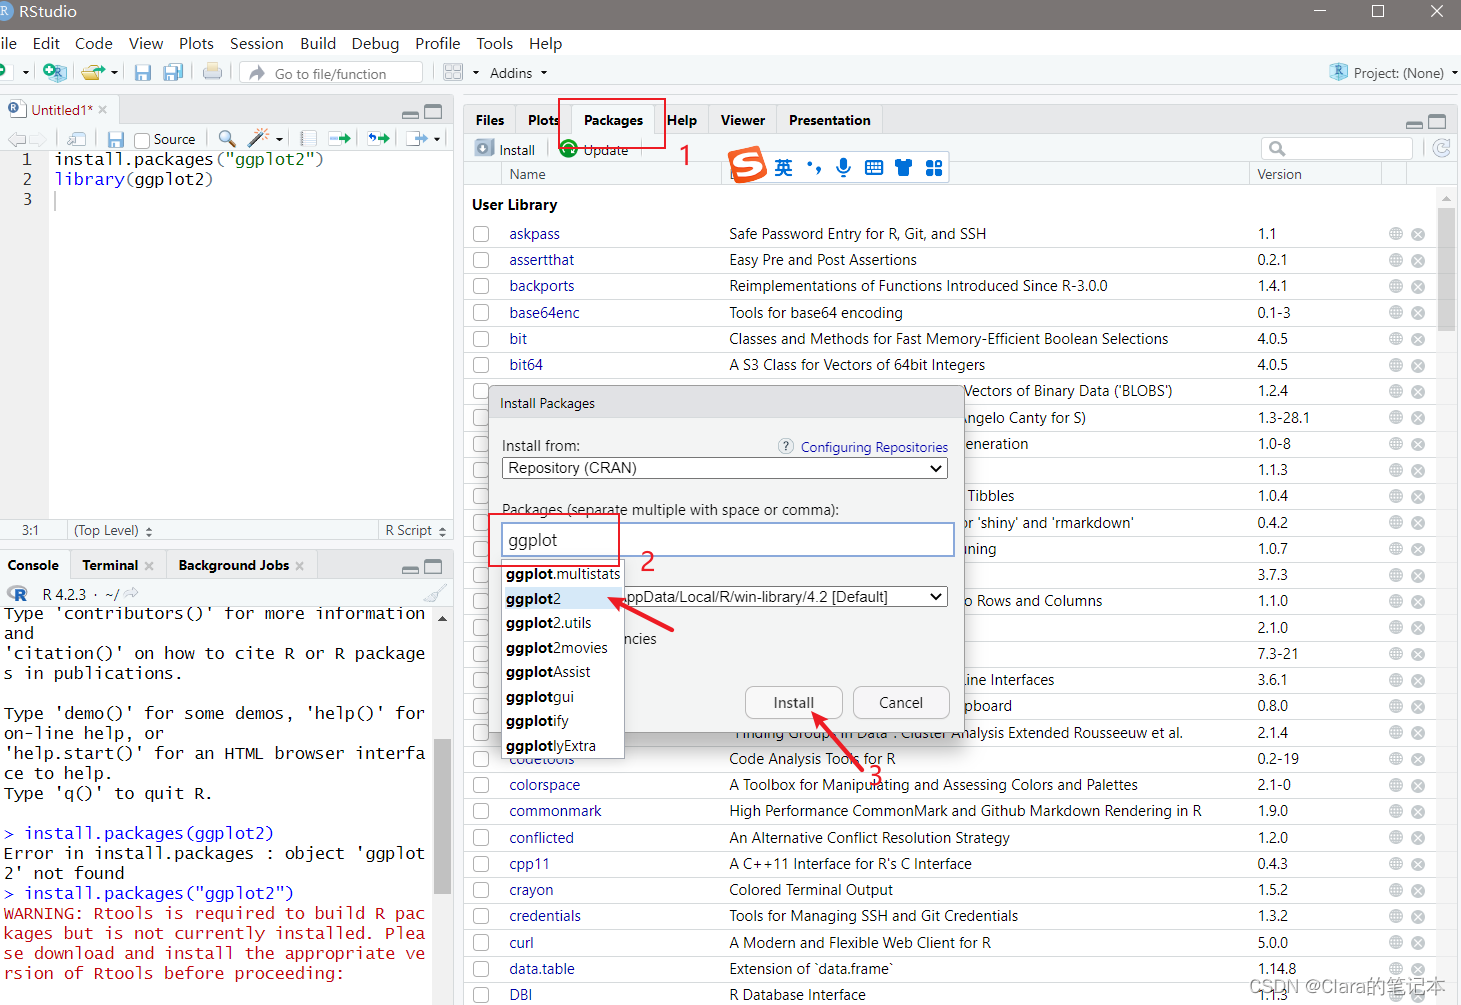Click the package names input field
This screenshot has width=1461, height=1005.
coord(728,540)
